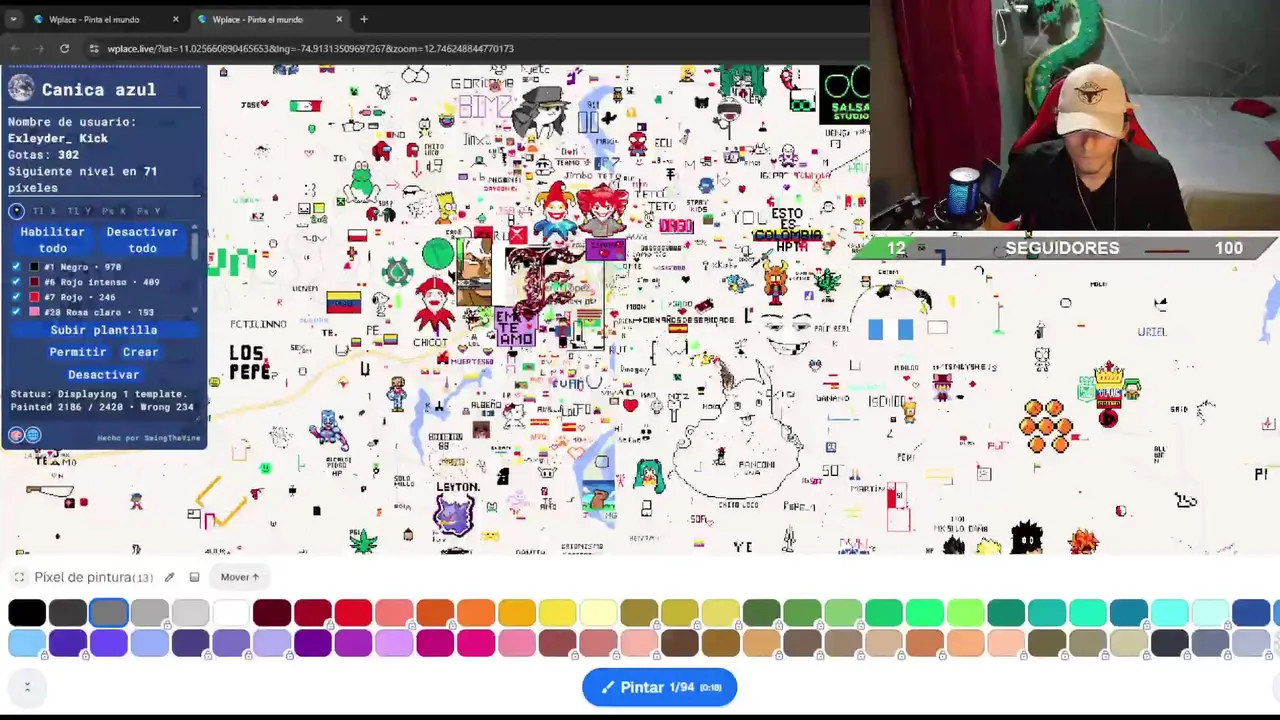Open a new browser tab
The image size is (1280, 720).
[364, 19]
